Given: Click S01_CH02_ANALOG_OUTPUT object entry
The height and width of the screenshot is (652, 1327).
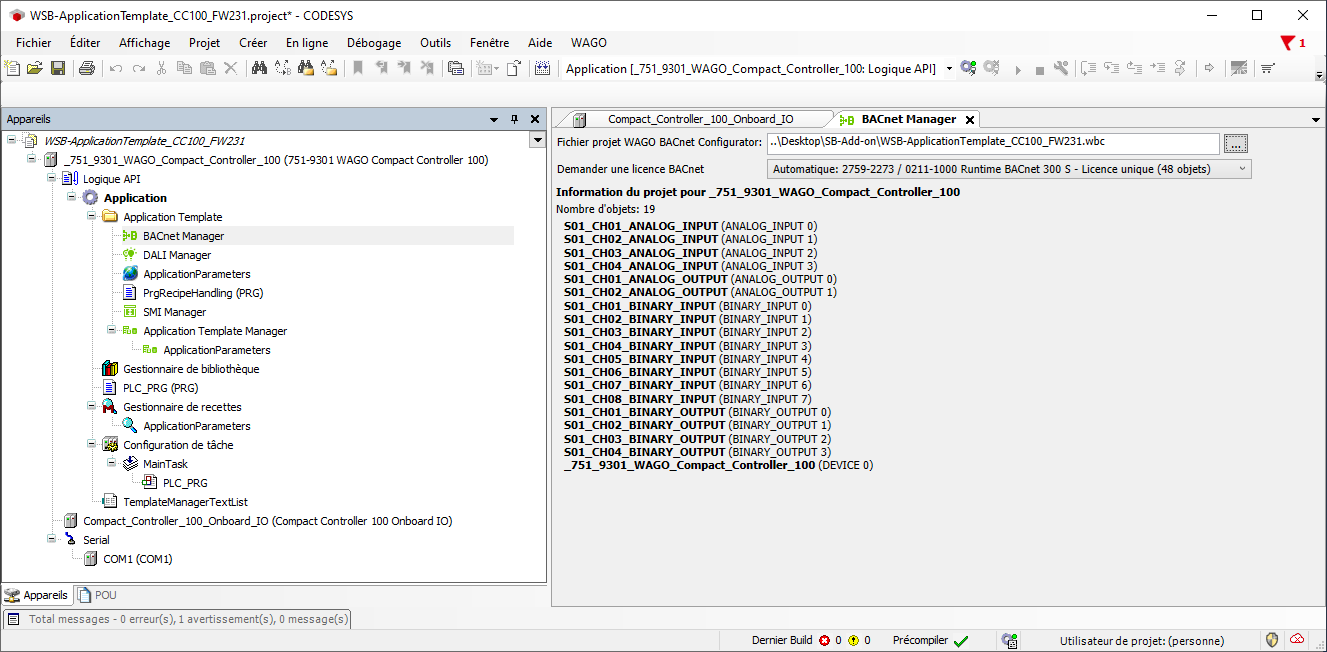Looking at the screenshot, I should [x=700, y=292].
